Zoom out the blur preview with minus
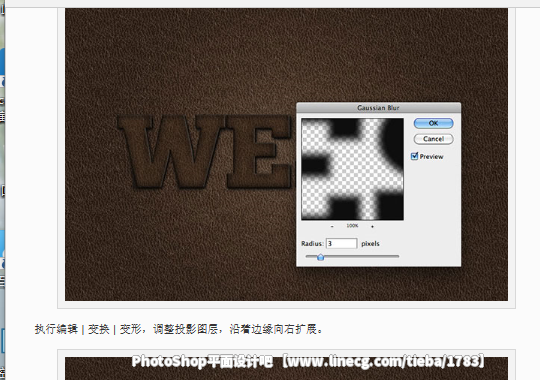 pos(332,226)
